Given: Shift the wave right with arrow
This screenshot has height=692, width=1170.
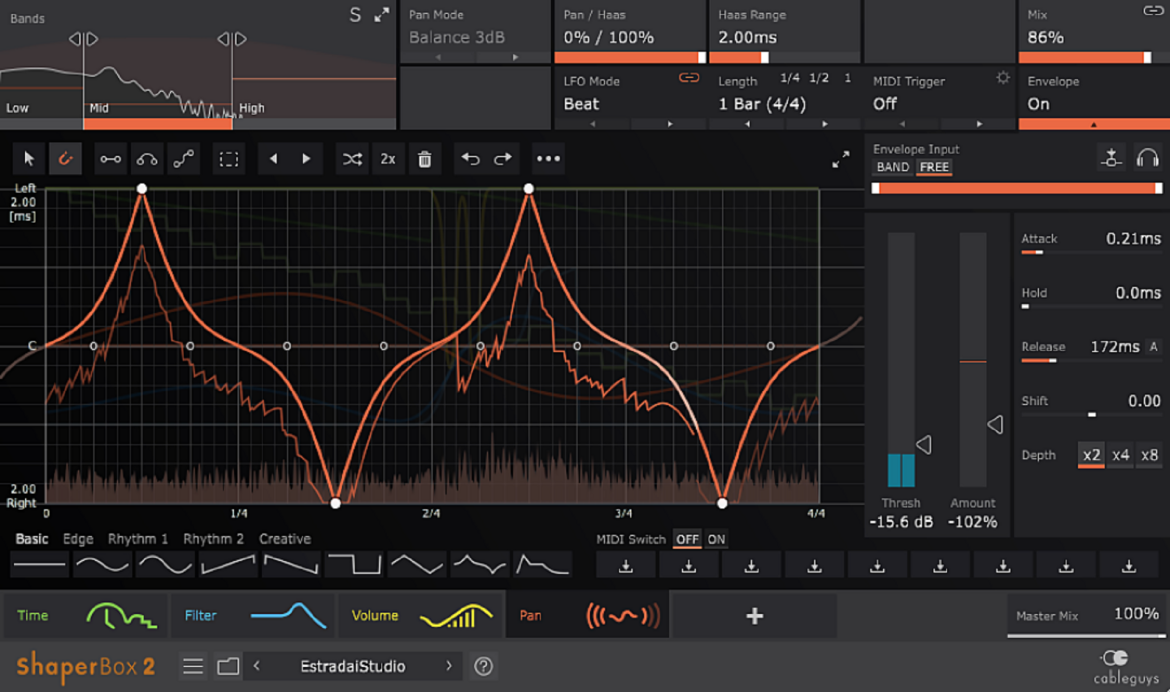Looking at the screenshot, I should (306, 159).
